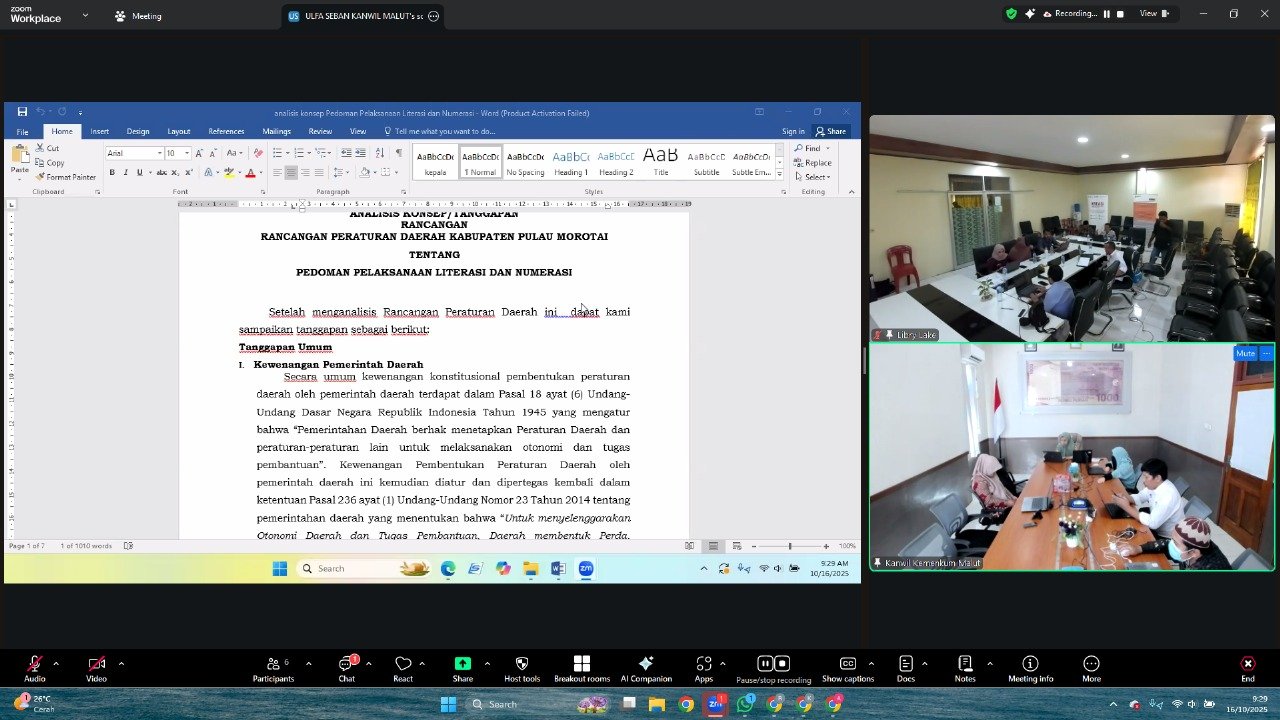The height and width of the screenshot is (720, 1280).
Task: Switch to the Meeting tab
Action: pos(138,16)
